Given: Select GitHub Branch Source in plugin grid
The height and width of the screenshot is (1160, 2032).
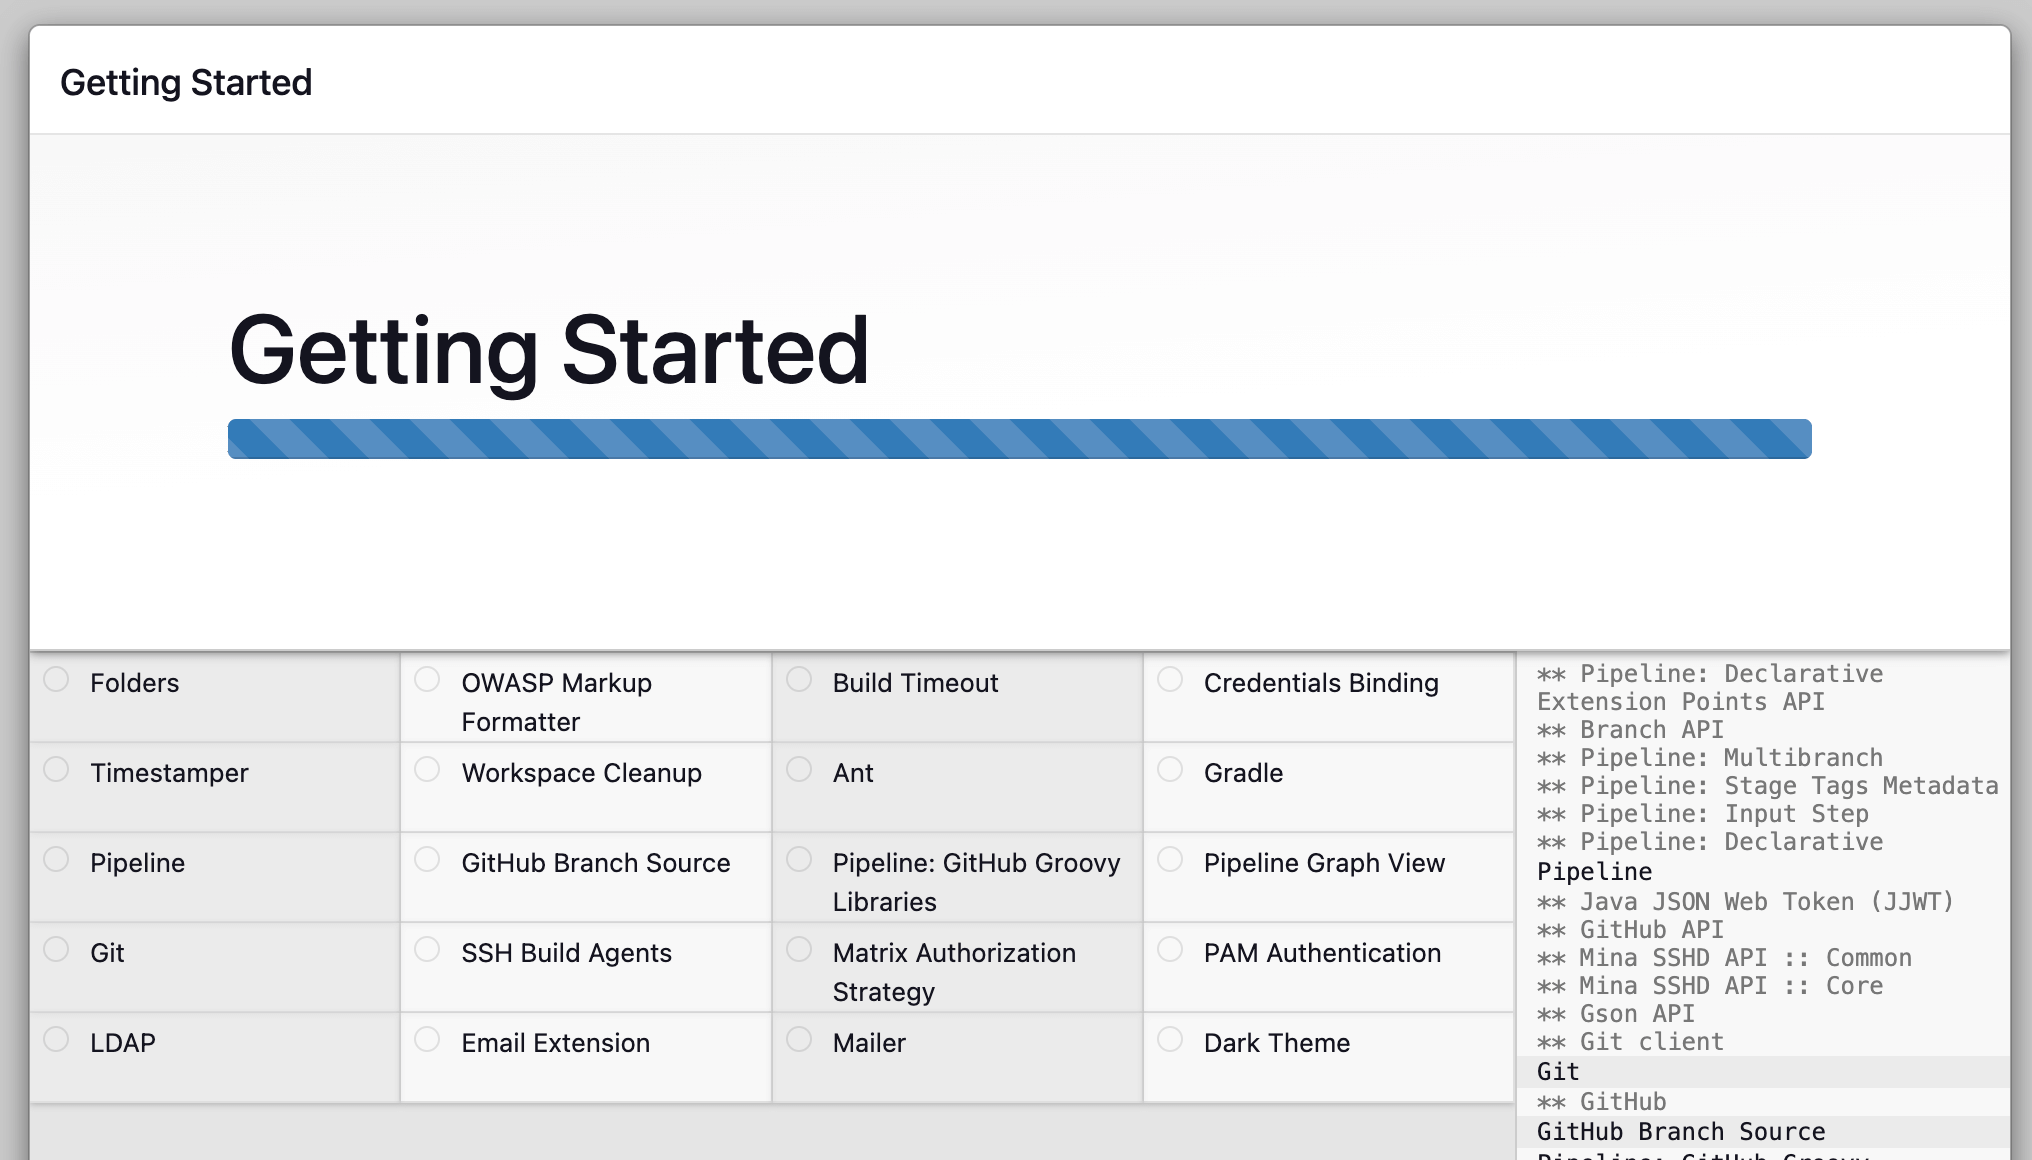Looking at the screenshot, I should tap(596, 863).
